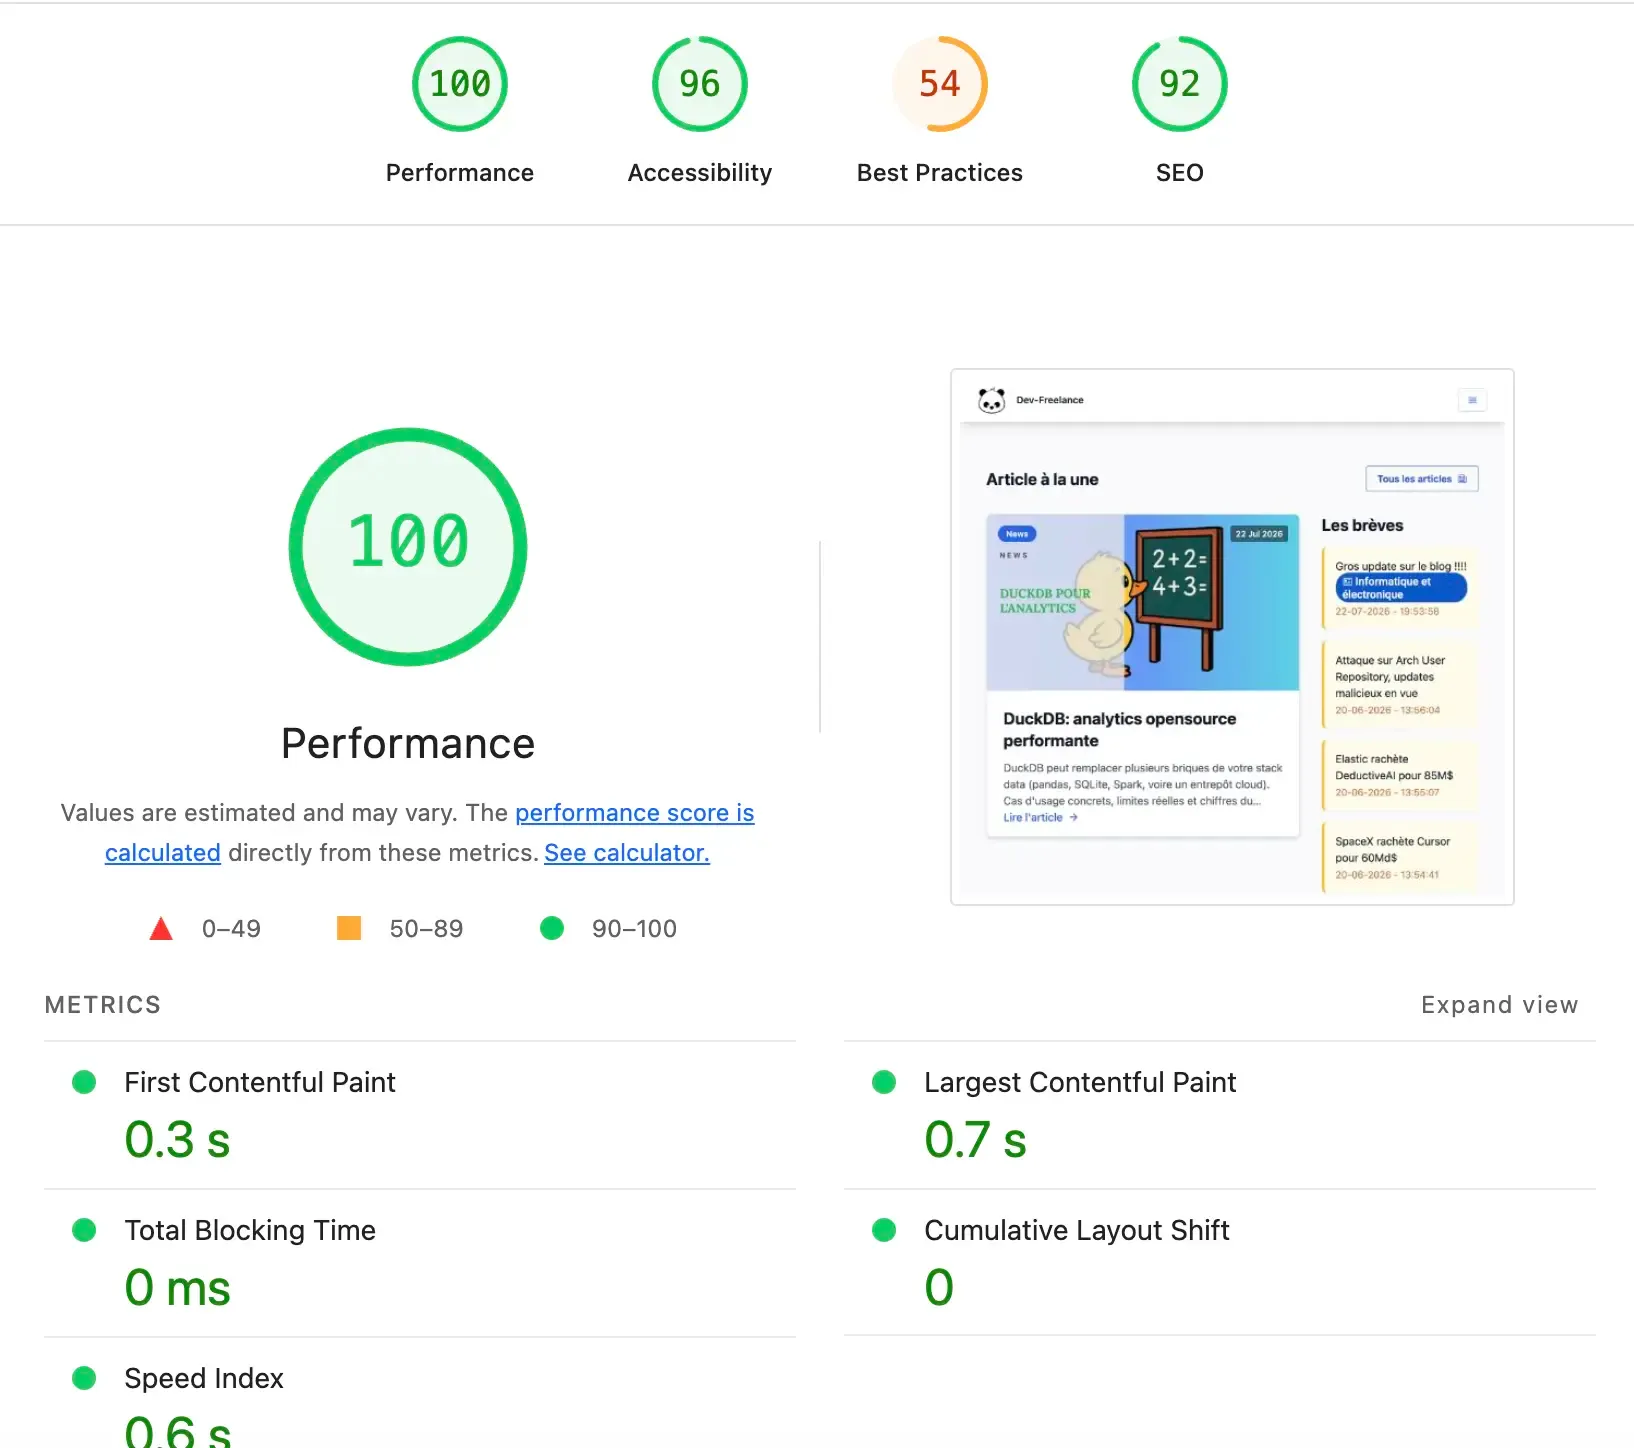Screen dimensions: 1634x1448
Task: Open the See calculator link
Action: [627, 853]
